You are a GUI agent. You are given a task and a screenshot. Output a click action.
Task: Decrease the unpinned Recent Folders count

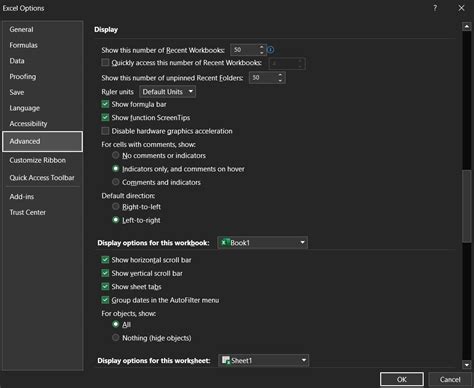(x=280, y=81)
